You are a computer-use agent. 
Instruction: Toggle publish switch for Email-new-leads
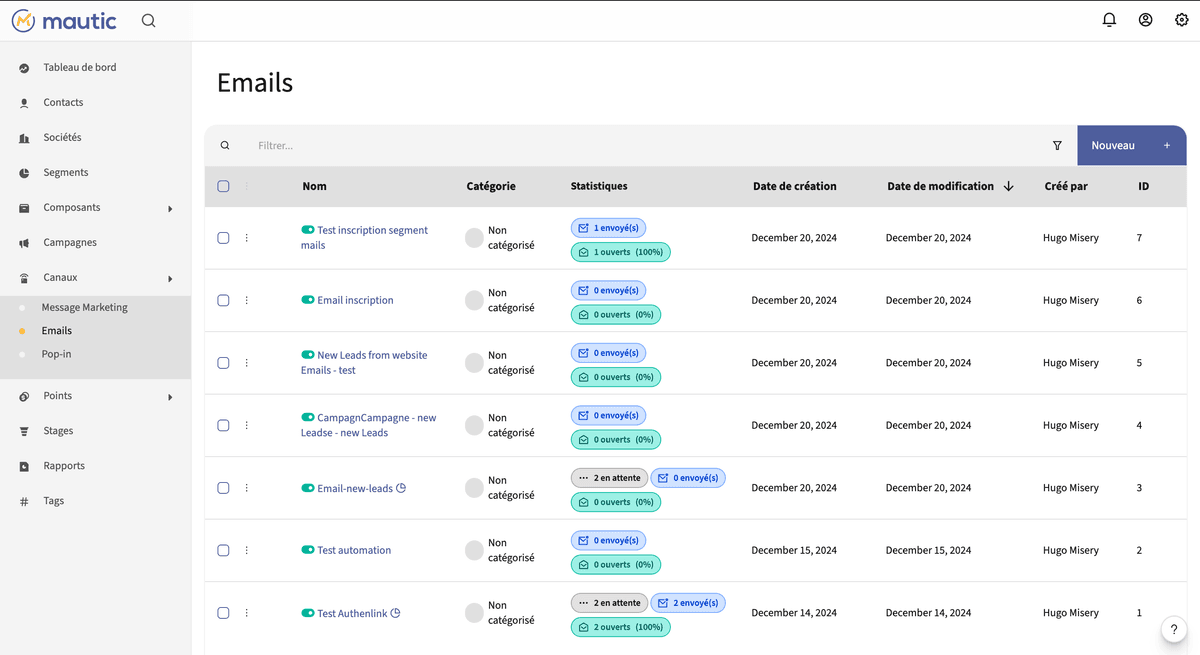(308, 488)
